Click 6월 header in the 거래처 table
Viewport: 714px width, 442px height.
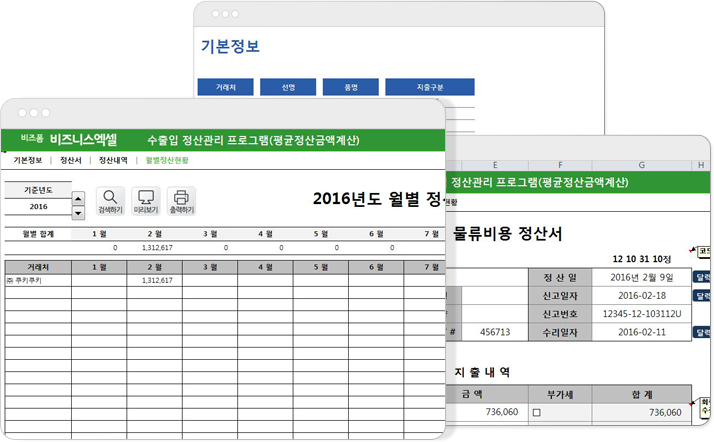click(376, 267)
